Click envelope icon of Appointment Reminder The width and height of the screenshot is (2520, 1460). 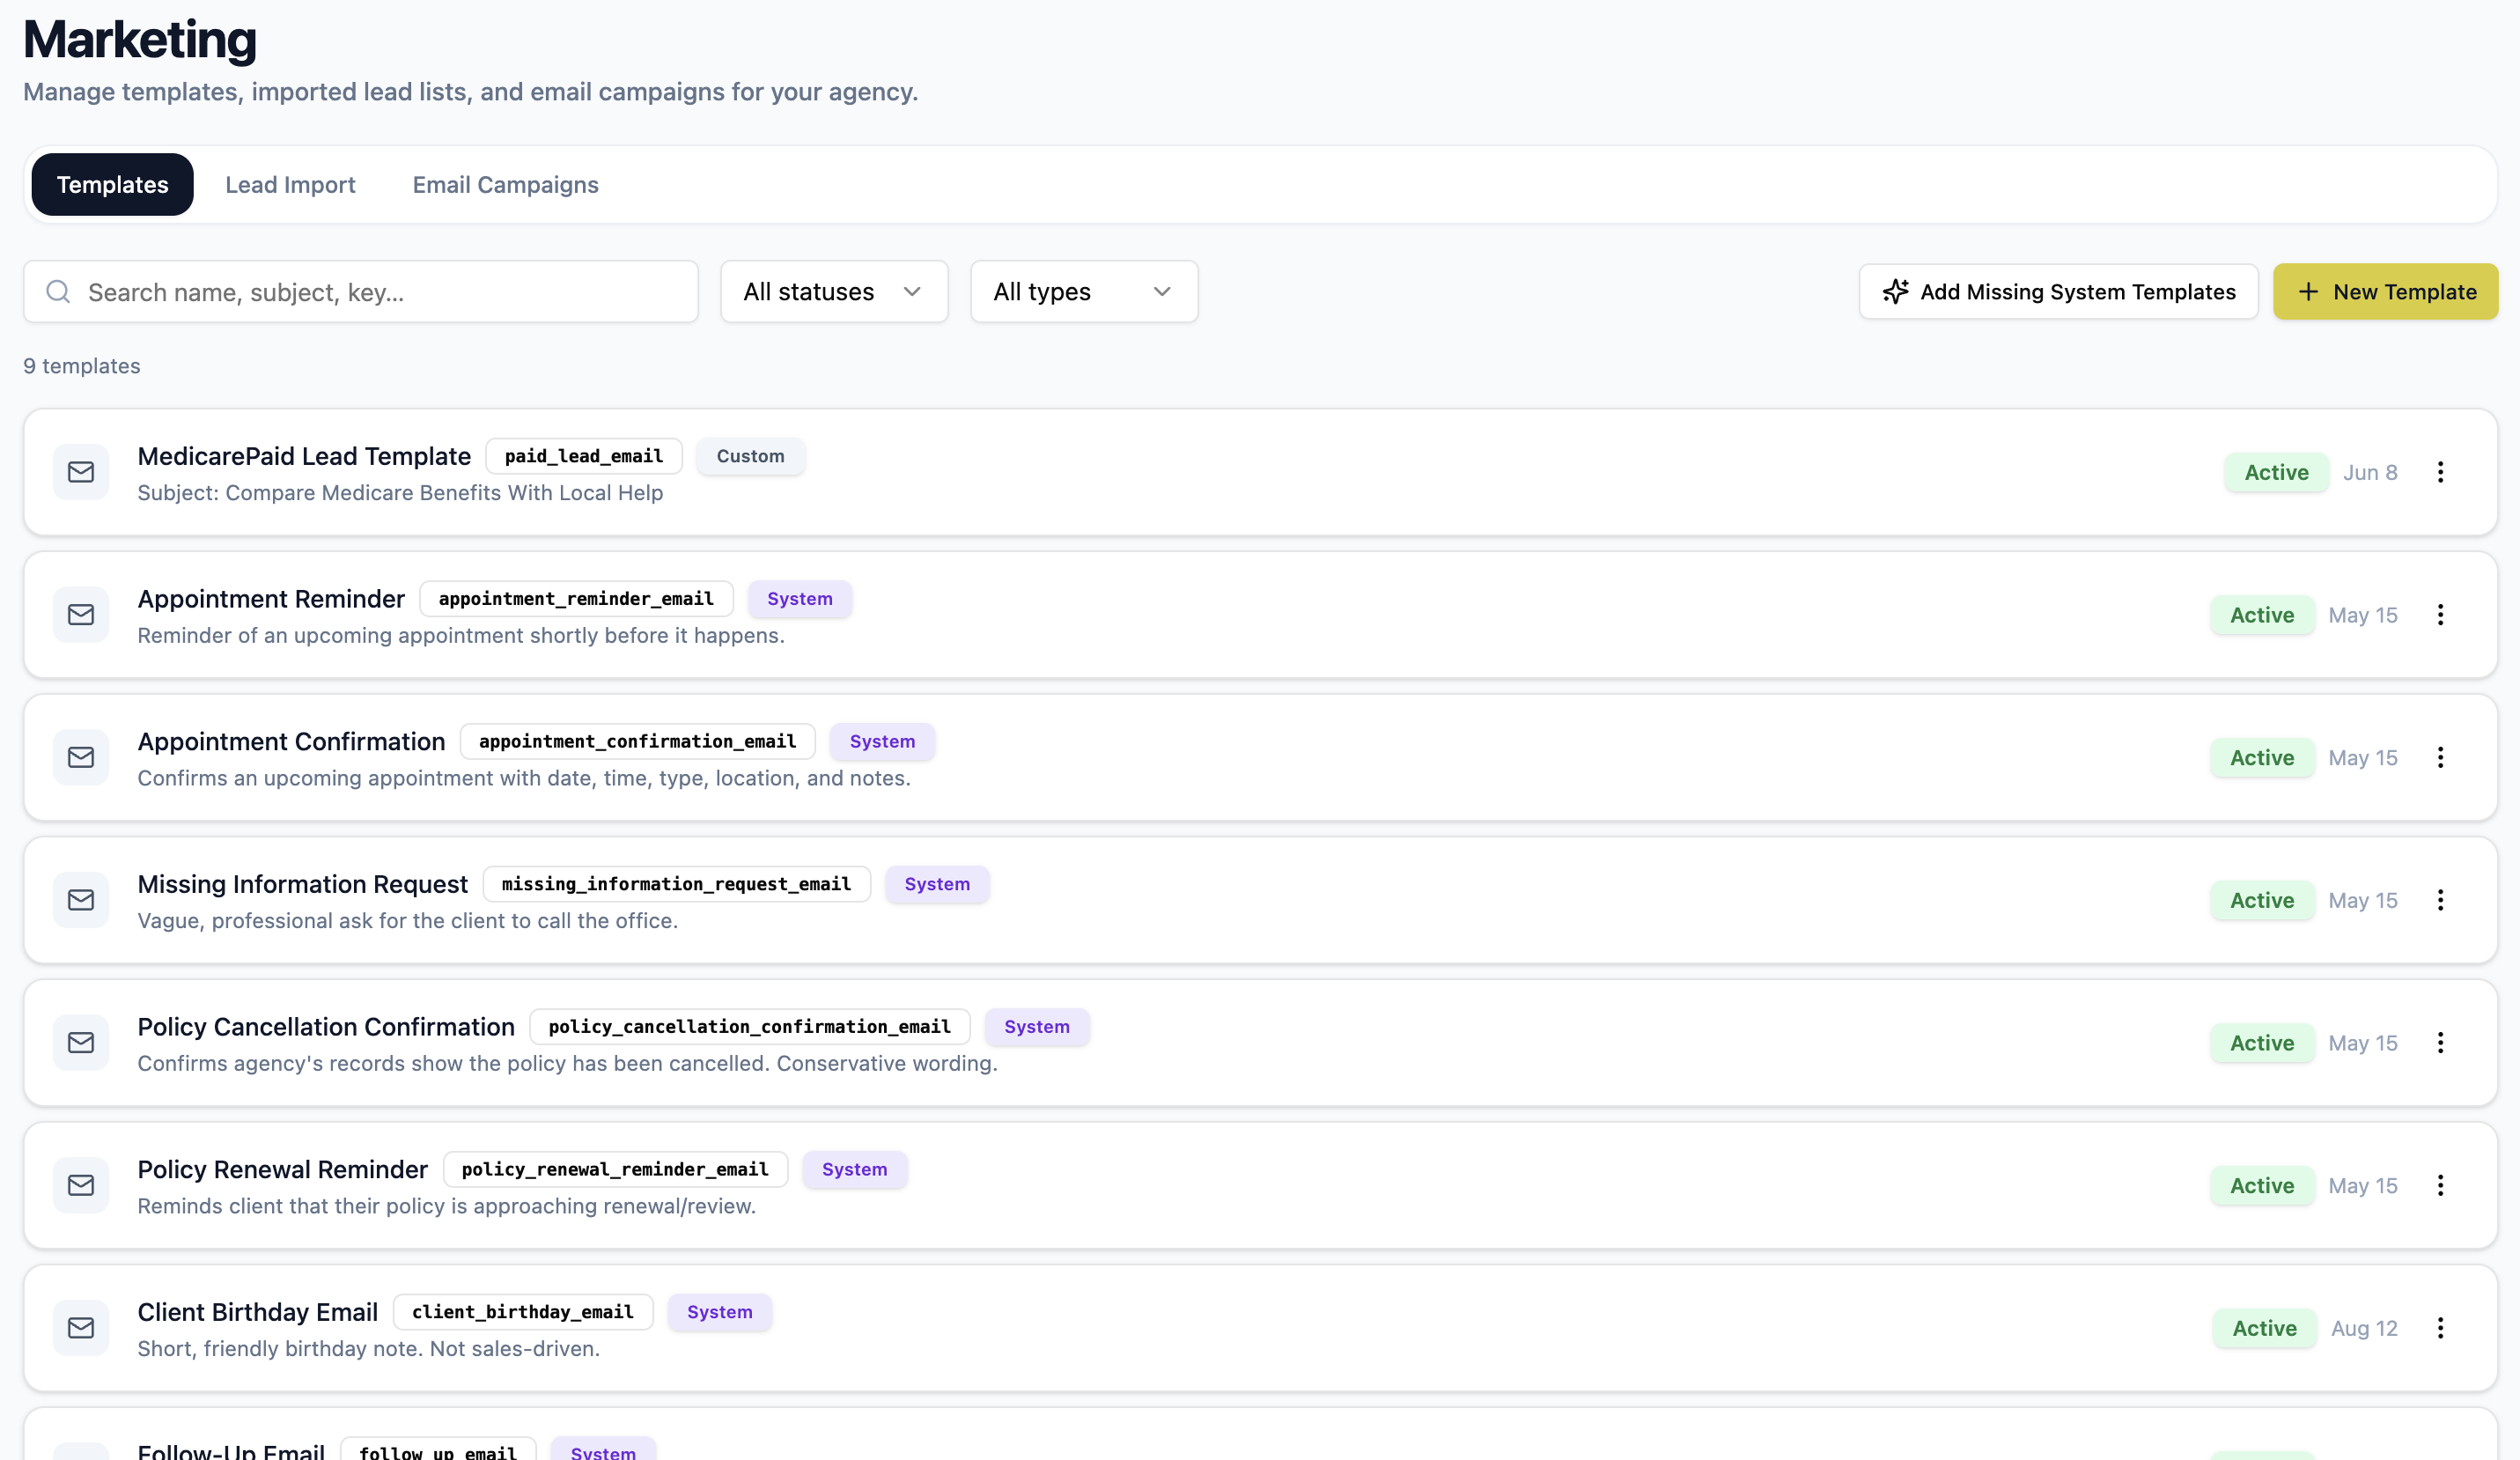click(x=81, y=615)
